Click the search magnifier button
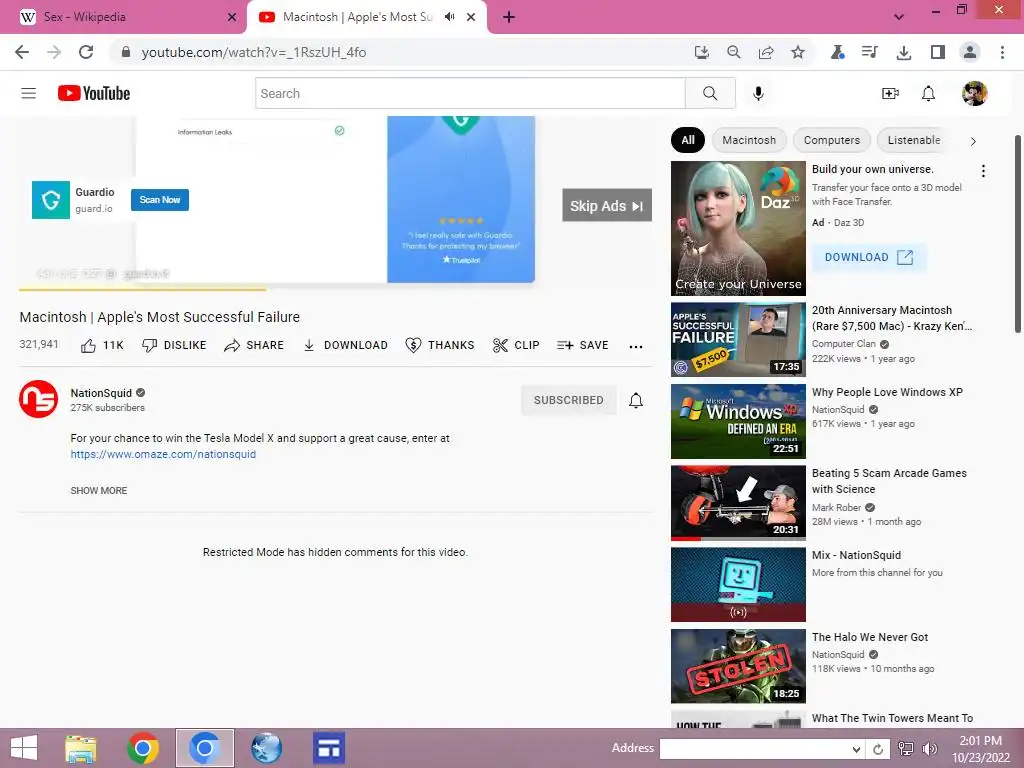The width and height of the screenshot is (1024, 768). coord(710,93)
